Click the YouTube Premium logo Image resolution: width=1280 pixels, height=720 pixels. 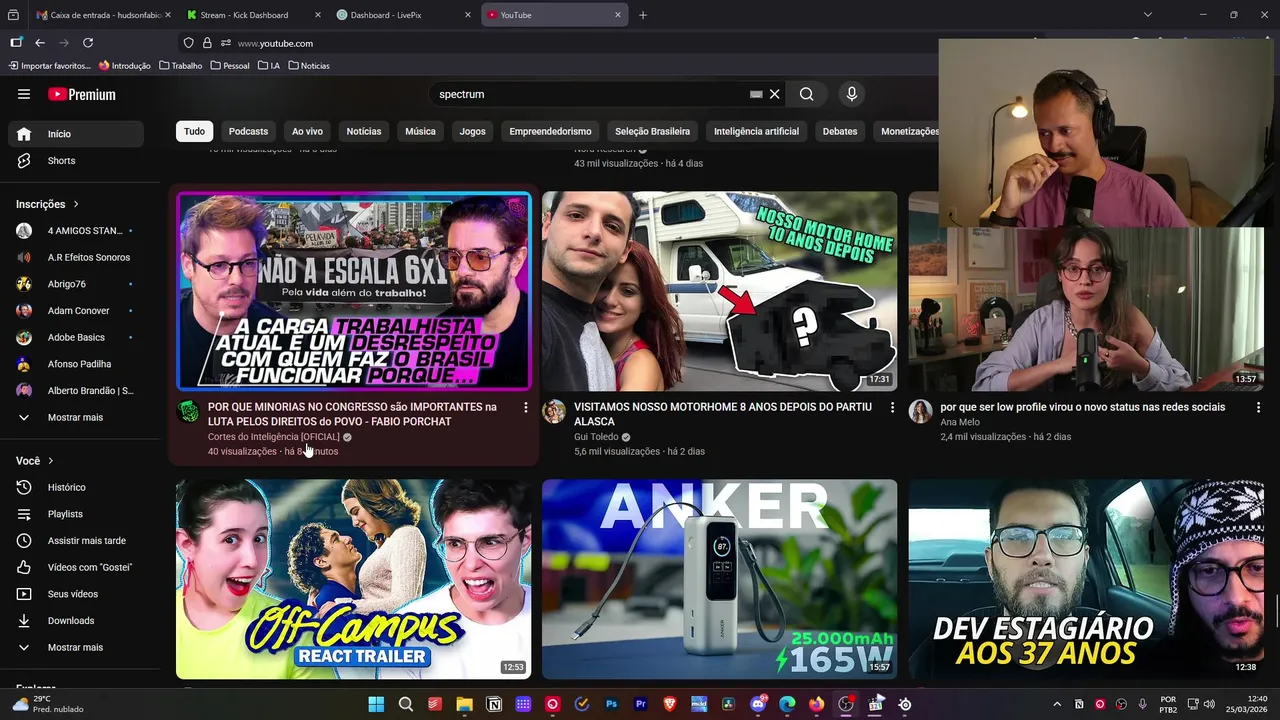[82, 94]
